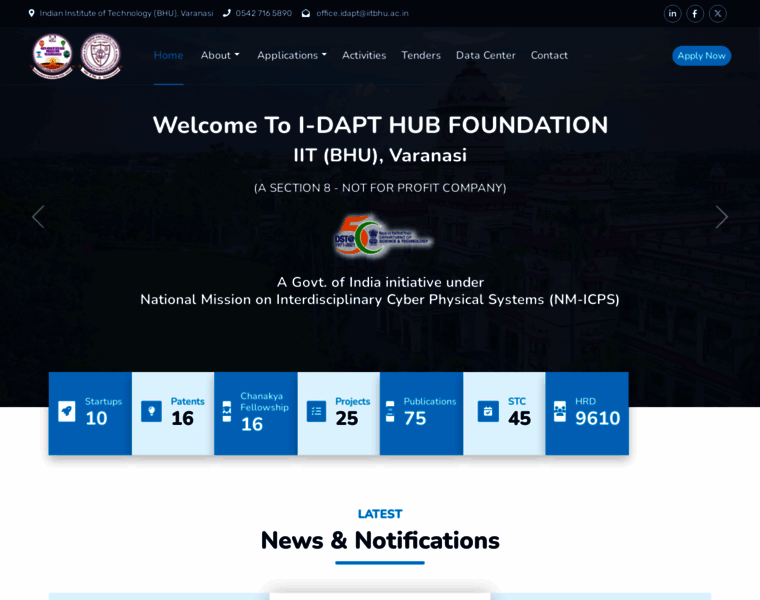Click the people icon in HRD card
This screenshot has height=600, width=760.
(x=560, y=411)
